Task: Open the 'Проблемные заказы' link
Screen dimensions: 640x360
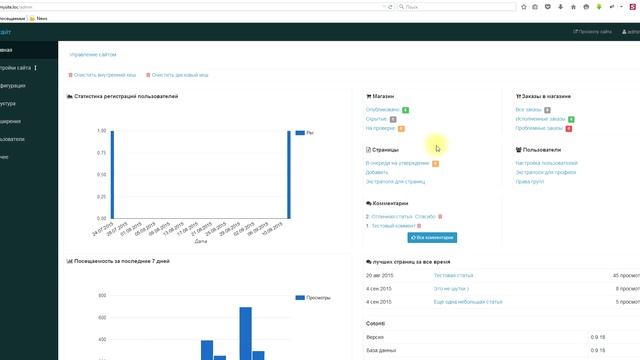Action: (539, 128)
